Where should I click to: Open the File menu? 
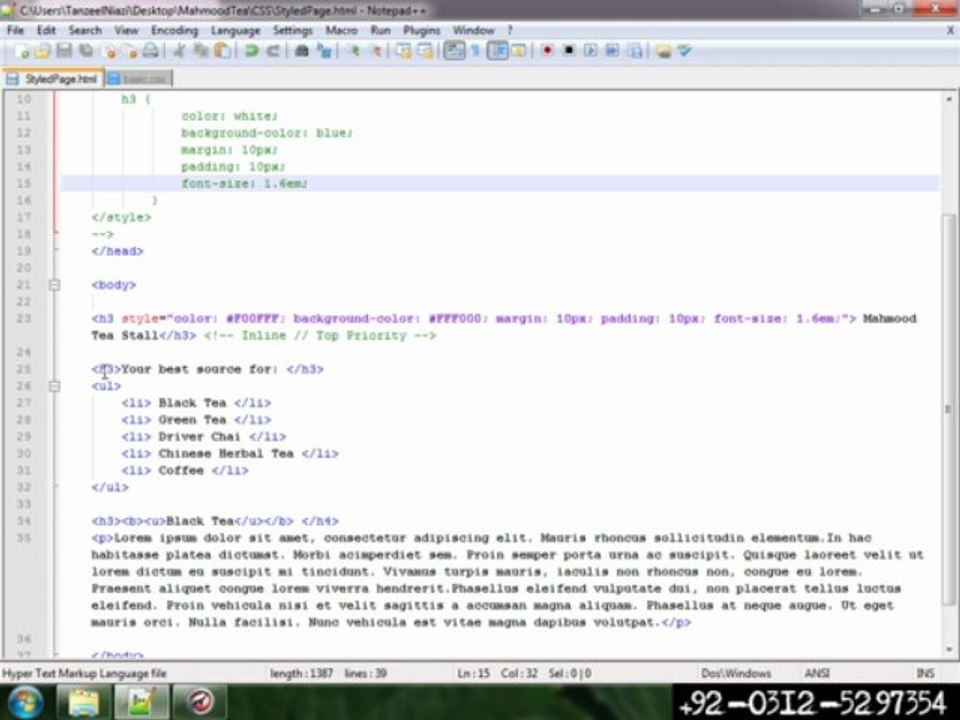15,30
